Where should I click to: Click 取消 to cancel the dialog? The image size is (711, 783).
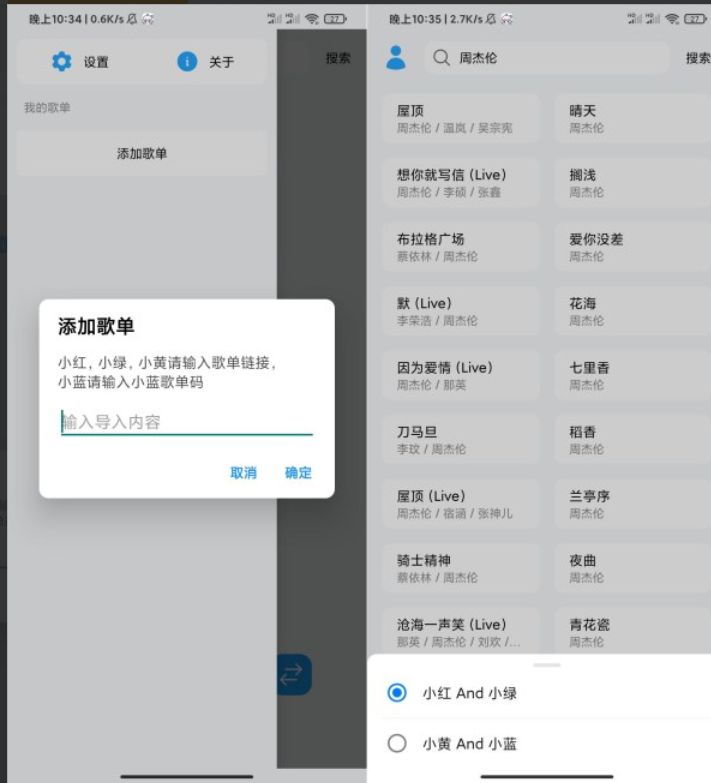243,473
